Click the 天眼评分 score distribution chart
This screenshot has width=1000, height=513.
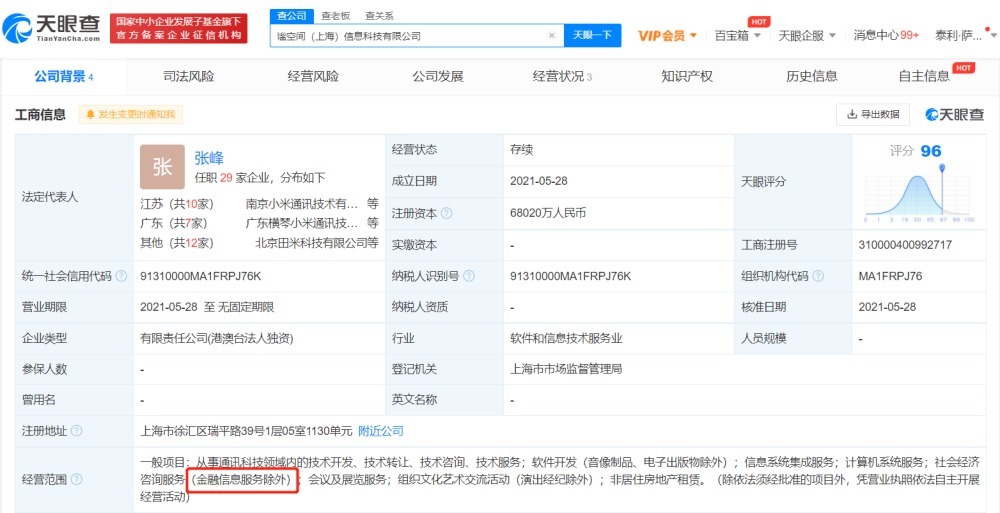[919, 193]
